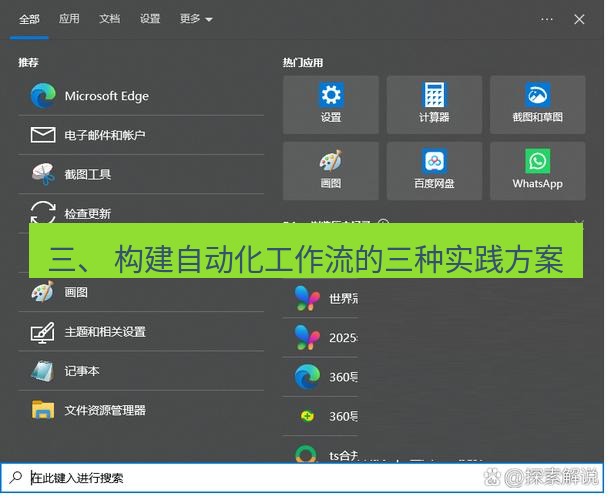Open the Baidu Netdisk tile

point(434,171)
